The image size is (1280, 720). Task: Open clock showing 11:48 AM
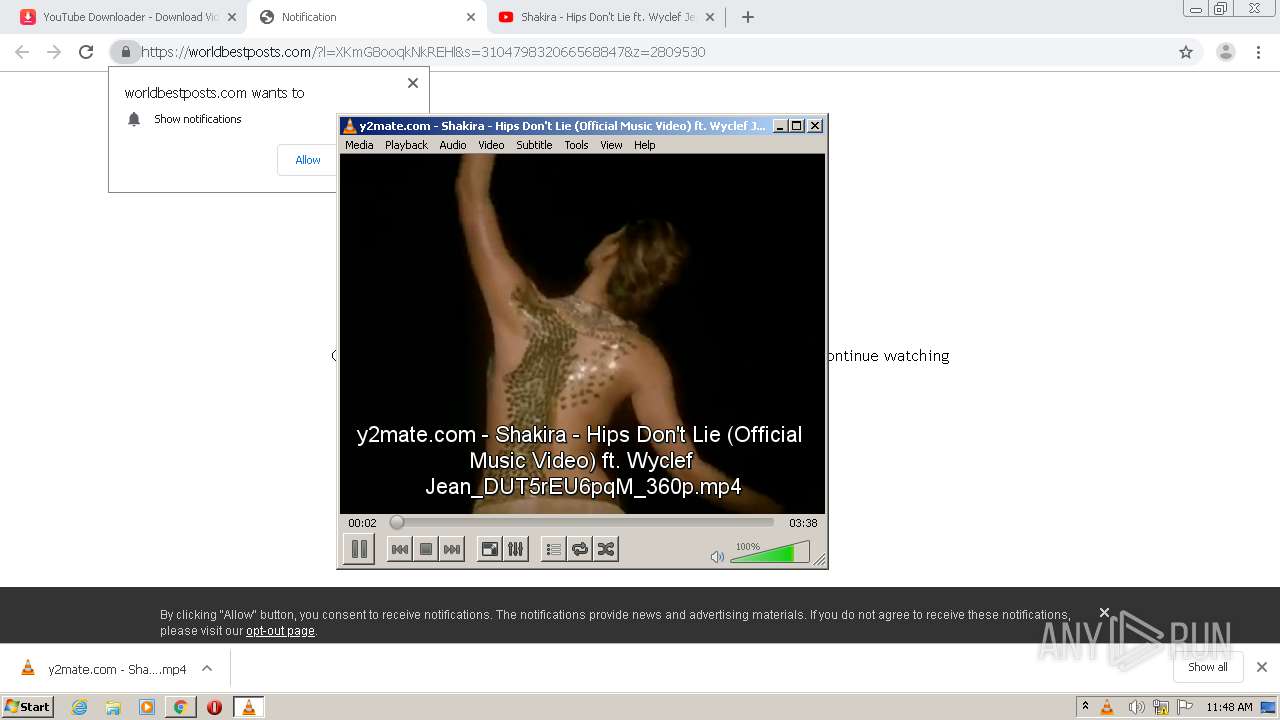tap(1229, 707)
